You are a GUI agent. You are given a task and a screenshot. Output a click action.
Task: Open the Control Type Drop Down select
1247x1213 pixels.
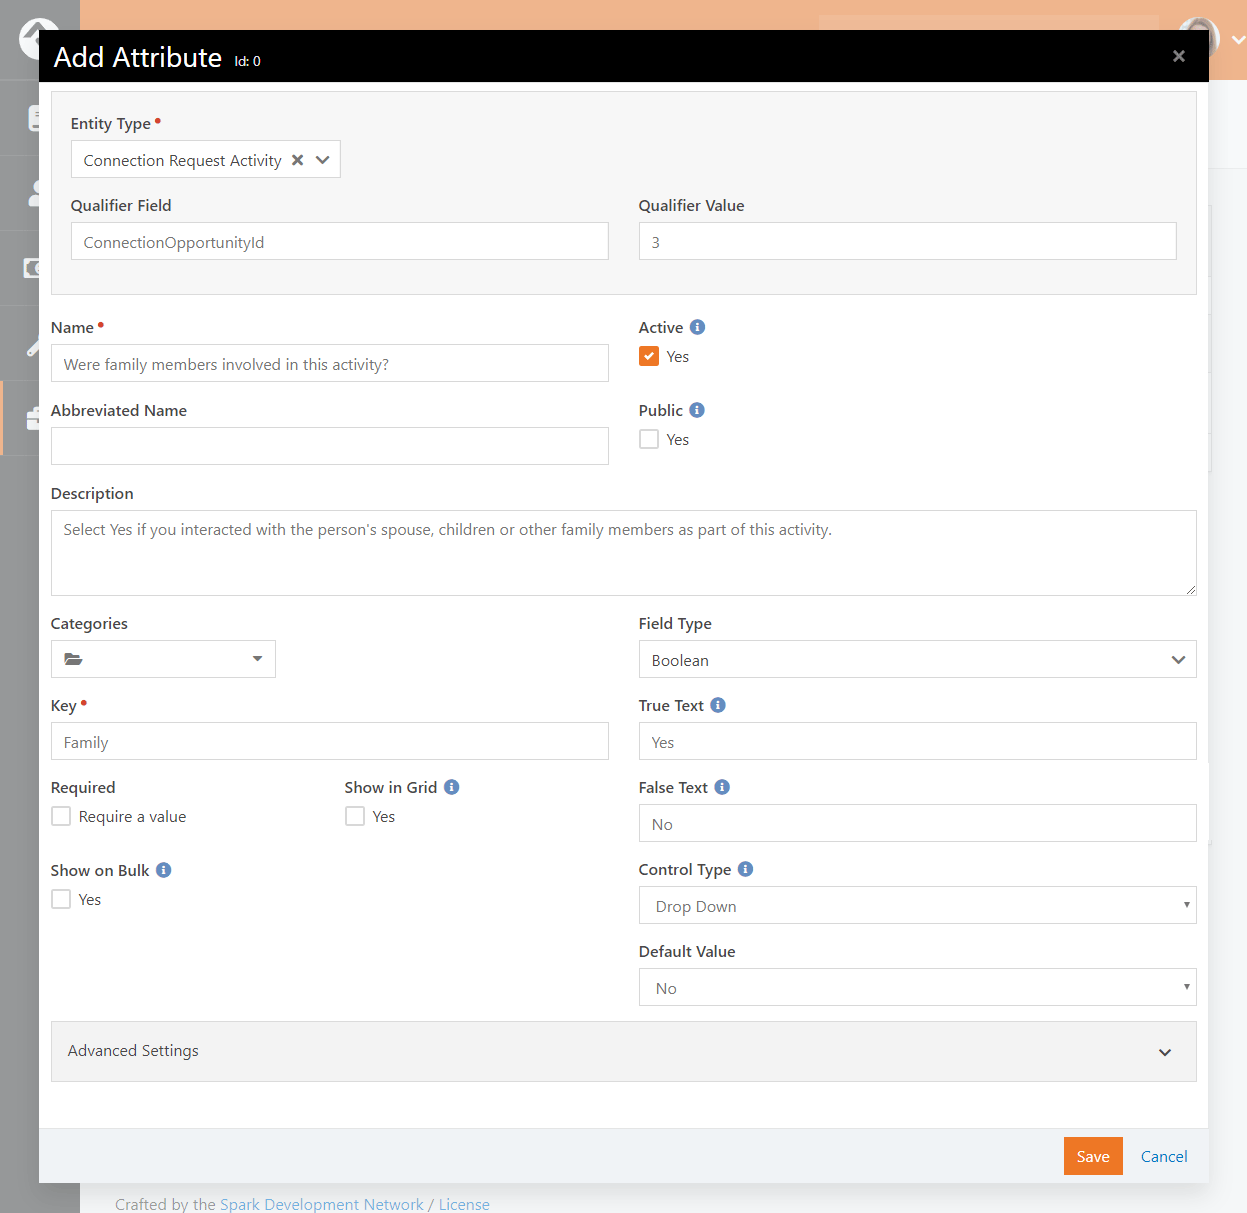click(x=918, y=905)
